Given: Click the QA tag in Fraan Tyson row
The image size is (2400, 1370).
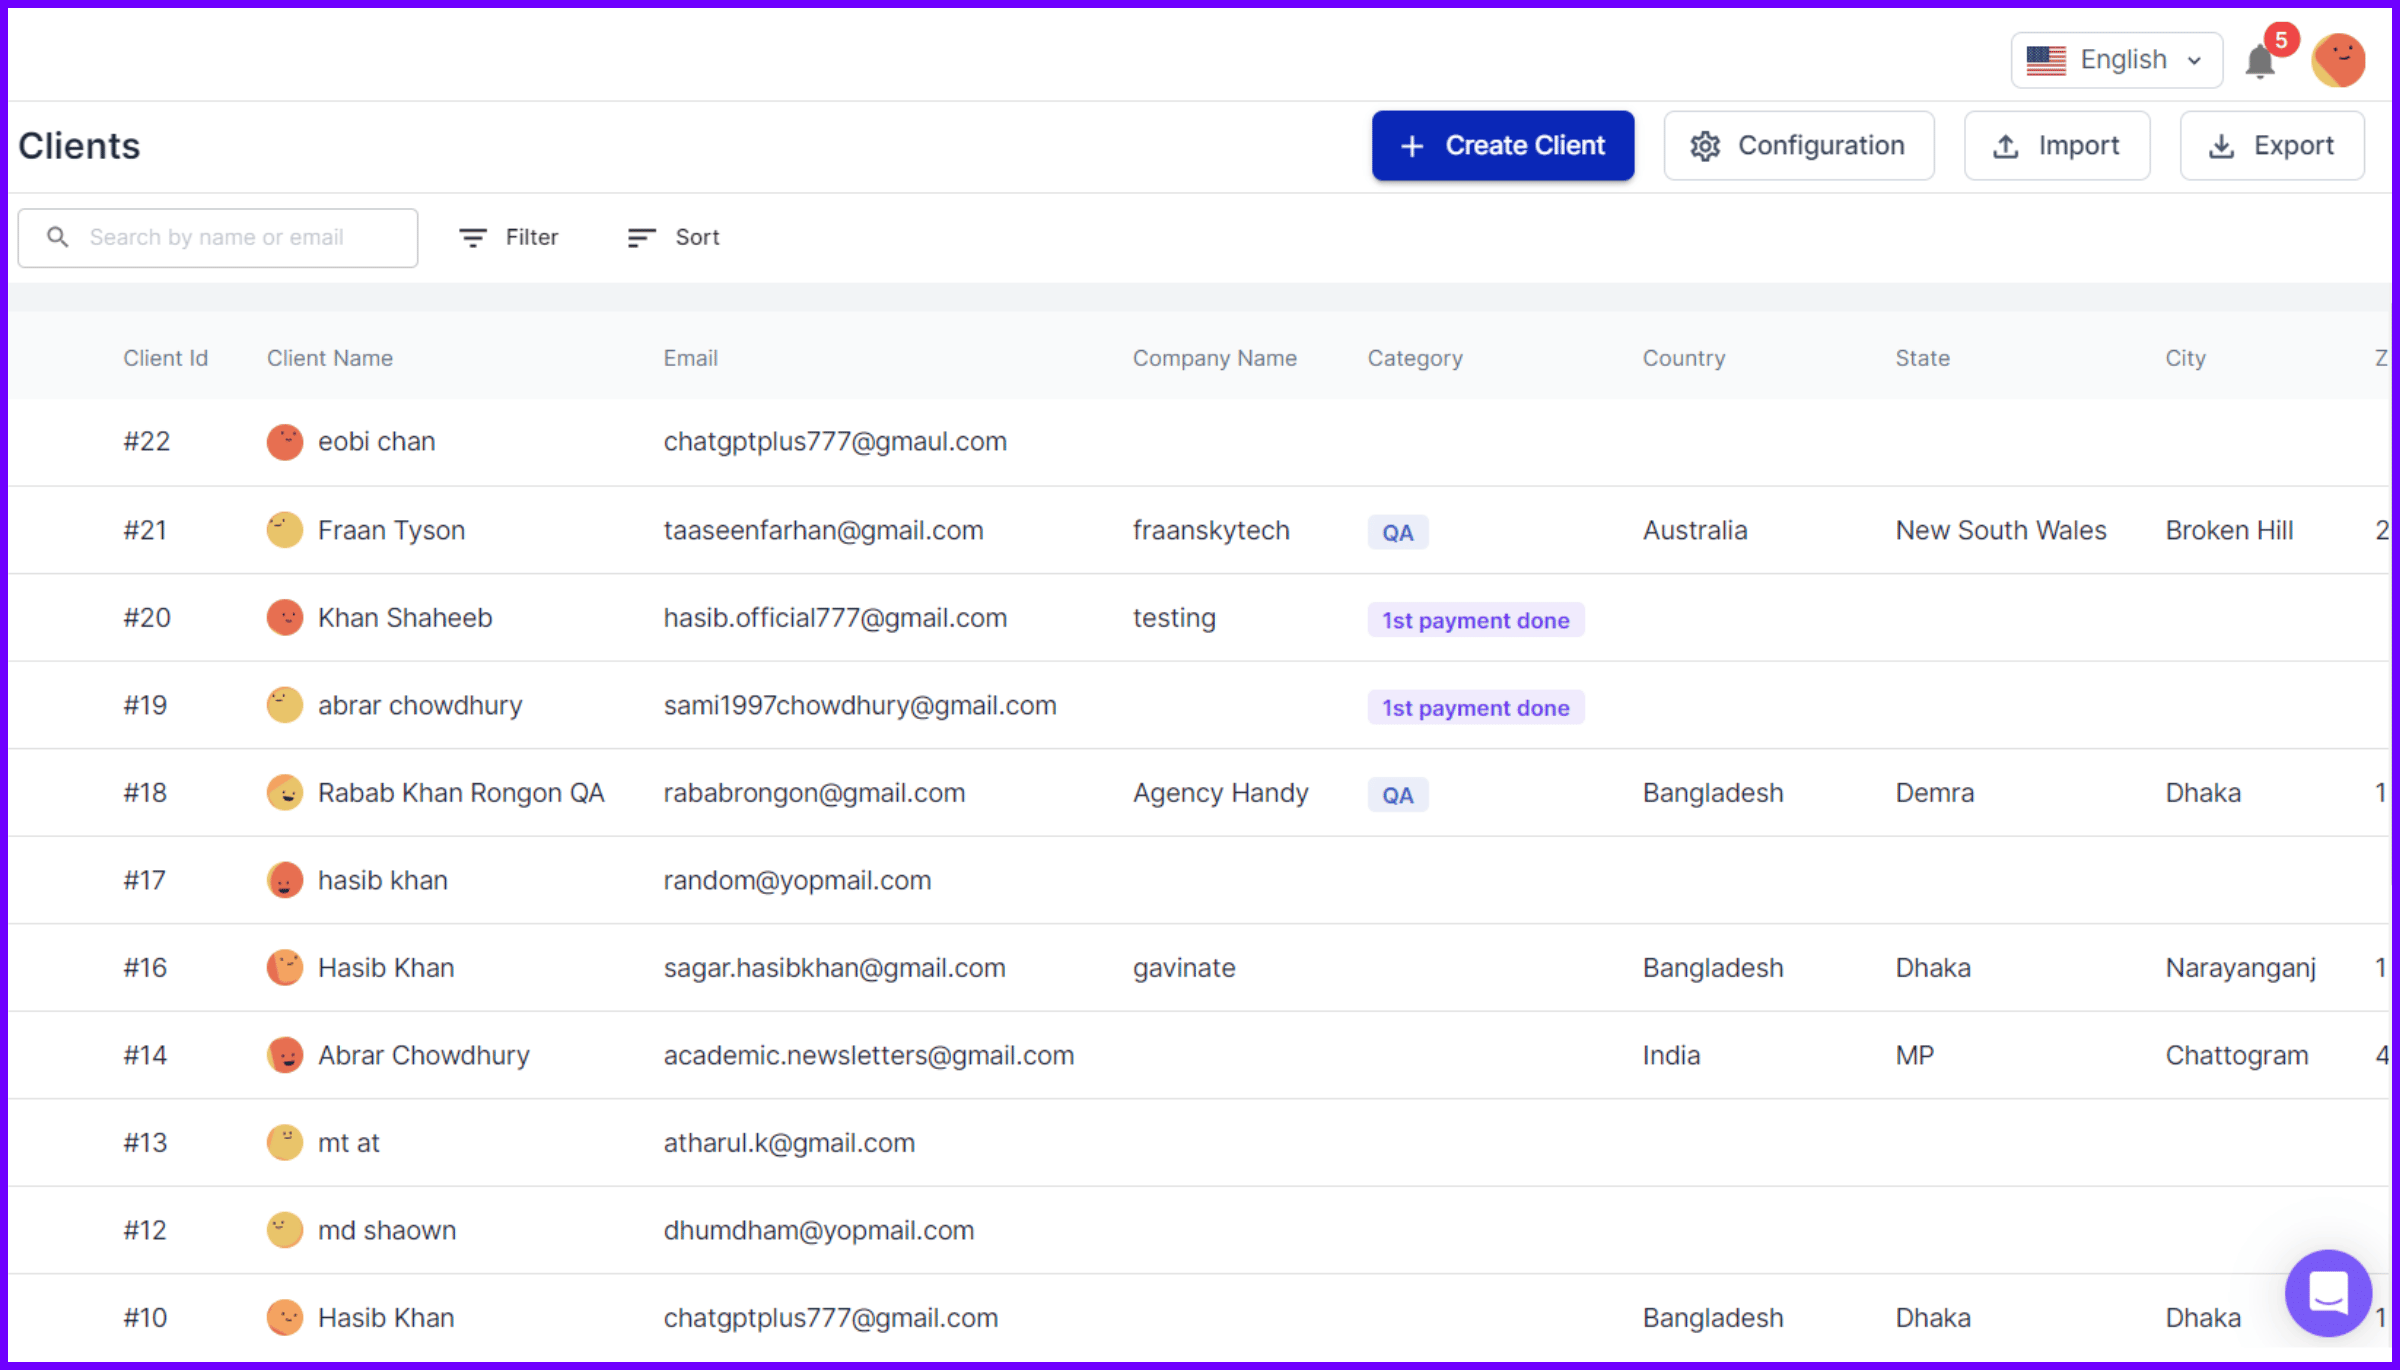Looking at the screenshot, I should (x=1397, y=532).
